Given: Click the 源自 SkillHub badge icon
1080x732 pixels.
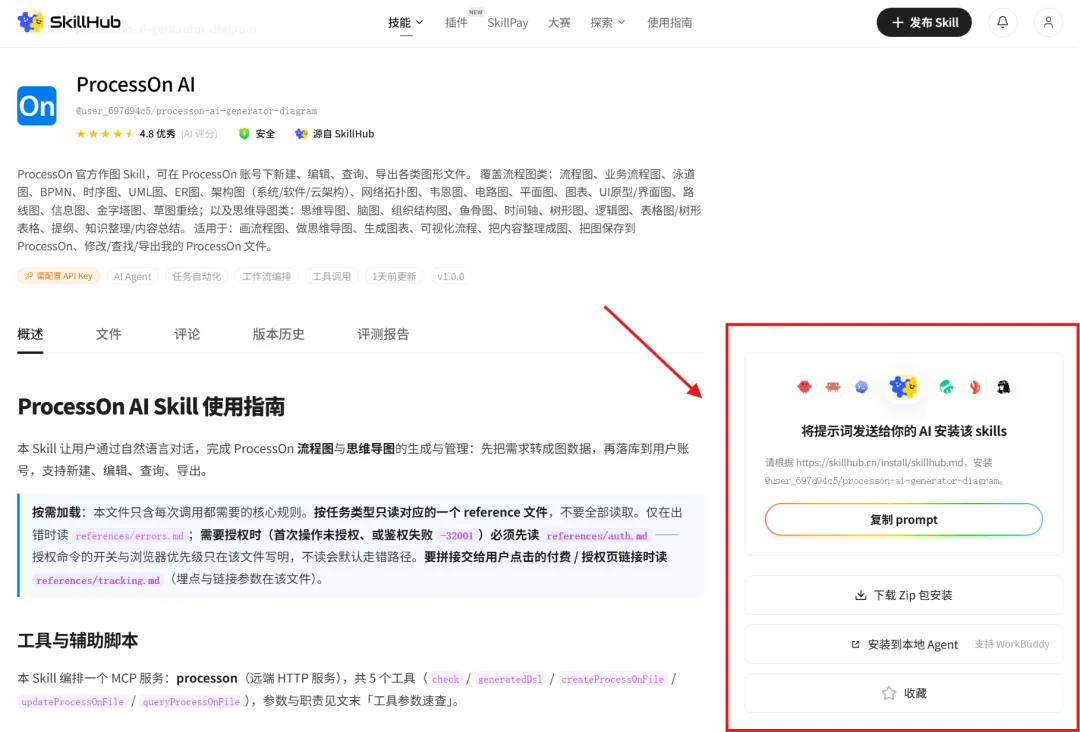Looking at the screenshot, I should tap(301, 134).
